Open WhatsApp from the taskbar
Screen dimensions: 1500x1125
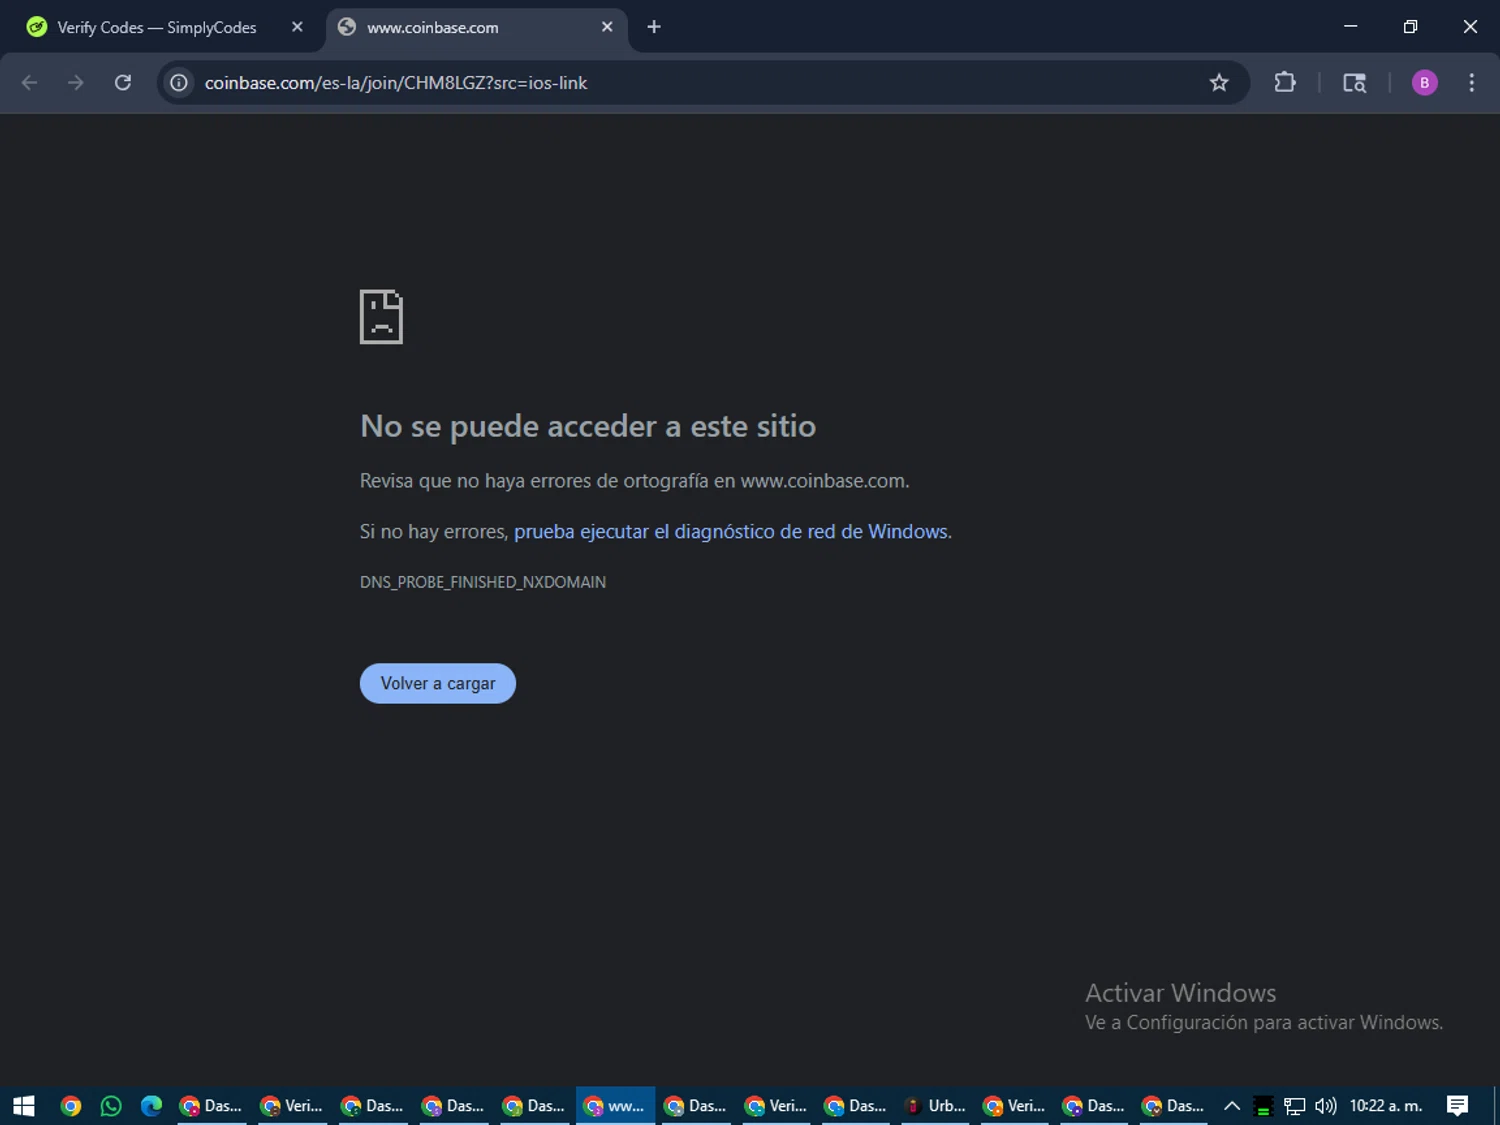coord(111,1106)
